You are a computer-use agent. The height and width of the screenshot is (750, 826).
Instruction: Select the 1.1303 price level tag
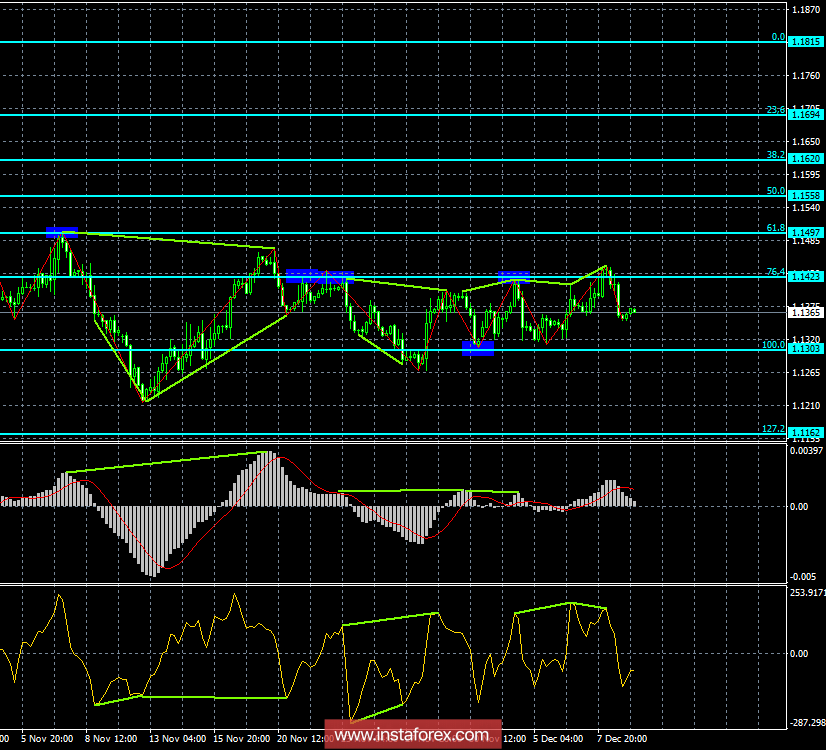click(806, 350)
